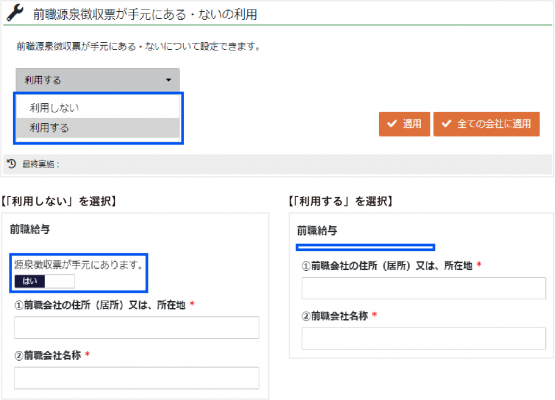Click the 最終実施 status bar

click(x=278, y=164)
